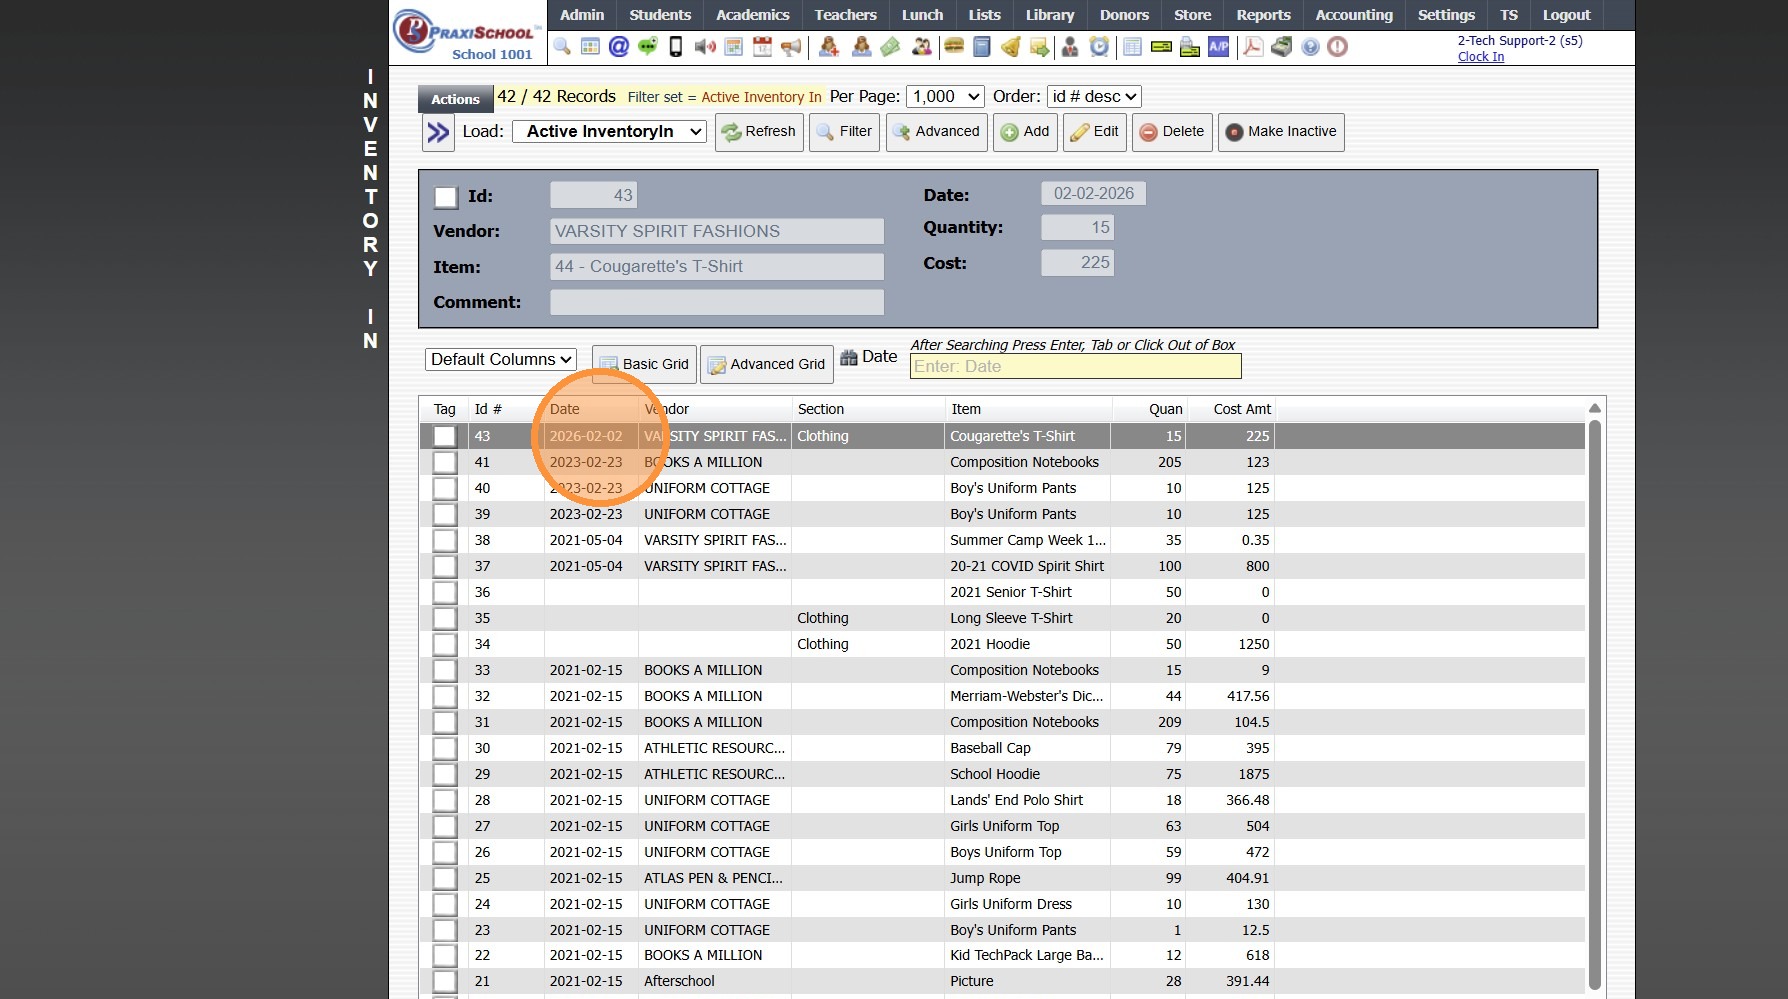Image resolution: width=1788 pixels, height=999 pixels.
Task: Open the Default Columns dropdown
Action: 501,360
